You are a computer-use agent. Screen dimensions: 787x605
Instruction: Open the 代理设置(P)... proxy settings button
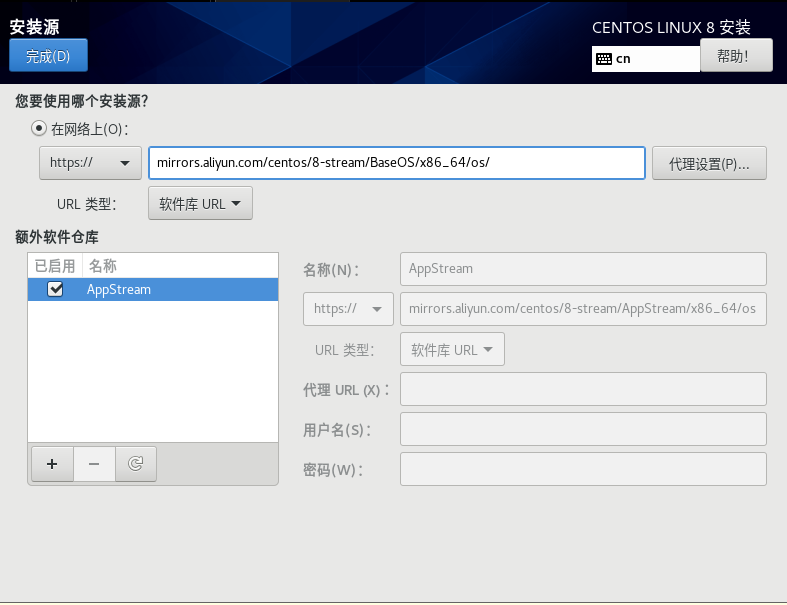[709, 163]
